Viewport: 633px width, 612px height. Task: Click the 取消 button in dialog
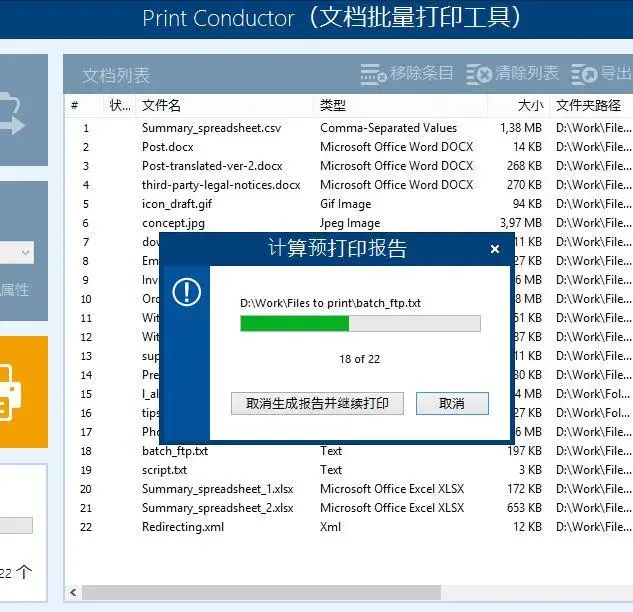pyautogui.click(x=452, y=403)
